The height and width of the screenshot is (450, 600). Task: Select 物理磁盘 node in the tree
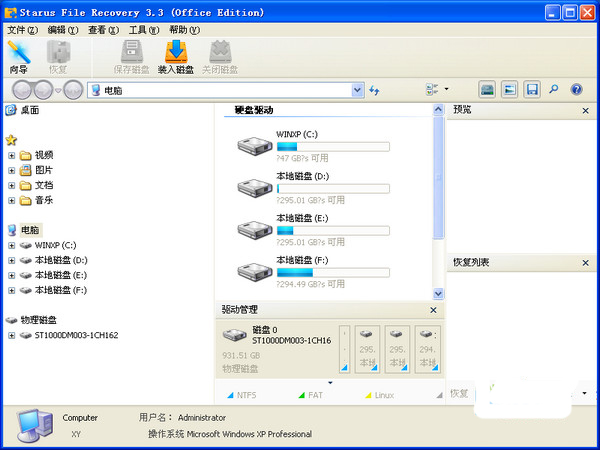(x=38, y=320)
